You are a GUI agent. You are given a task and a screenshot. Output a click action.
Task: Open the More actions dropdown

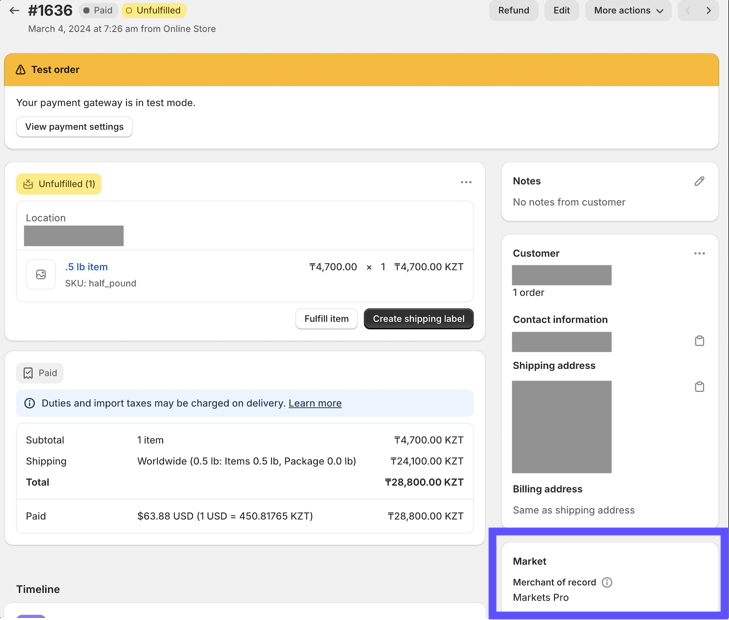628,10
